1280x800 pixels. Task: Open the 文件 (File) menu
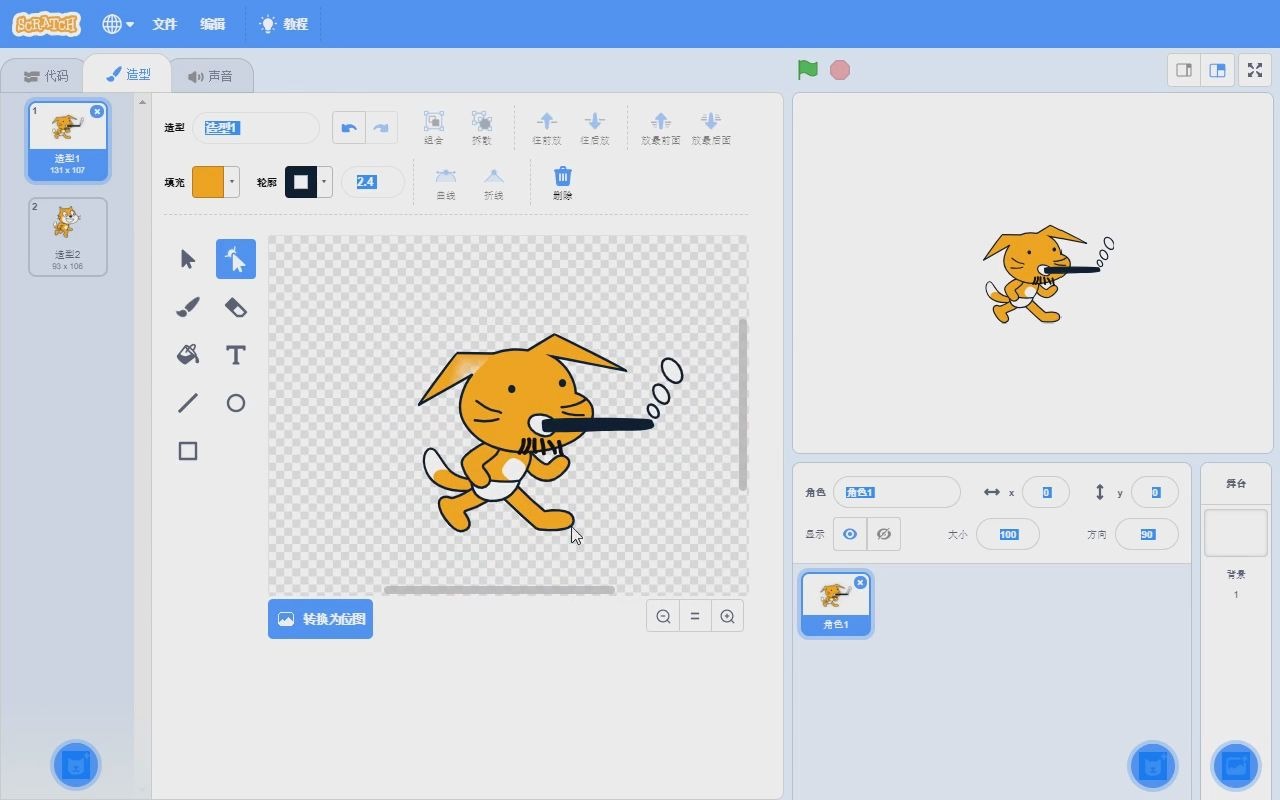click(165, 24)
